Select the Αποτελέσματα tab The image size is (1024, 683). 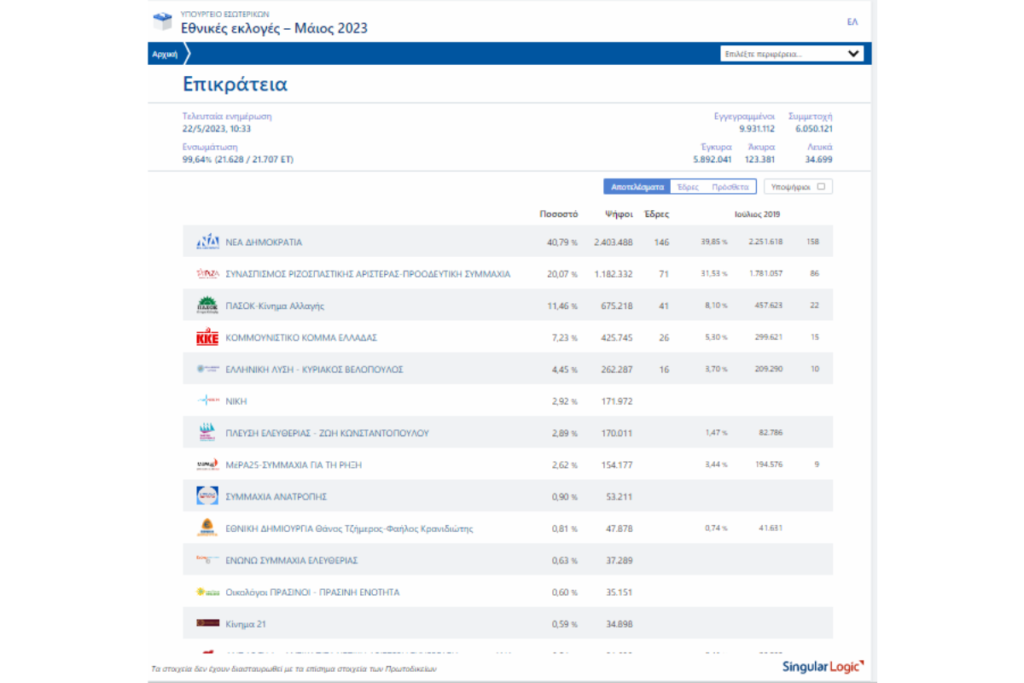pos(637,187)
